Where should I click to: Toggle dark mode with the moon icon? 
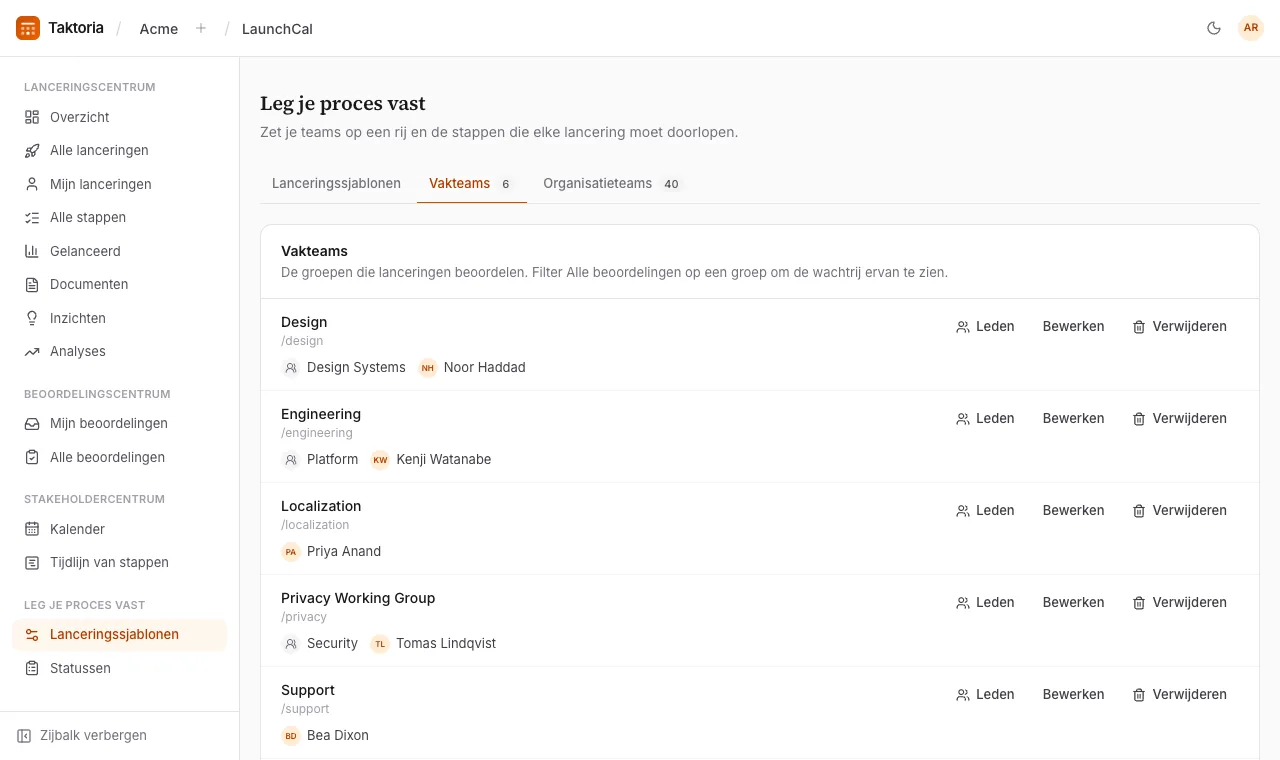coord(1214,28)
